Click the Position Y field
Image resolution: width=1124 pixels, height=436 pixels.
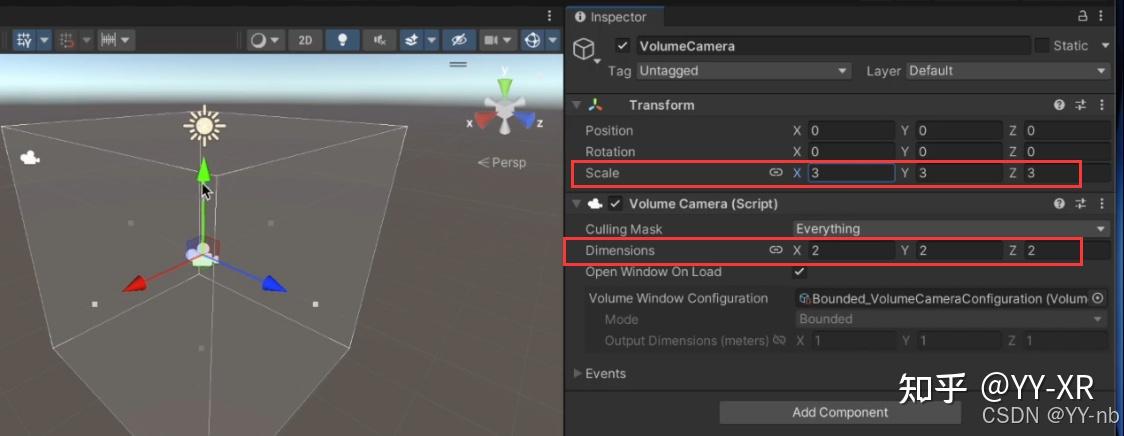pyautogui.click(x=959, y=131)
